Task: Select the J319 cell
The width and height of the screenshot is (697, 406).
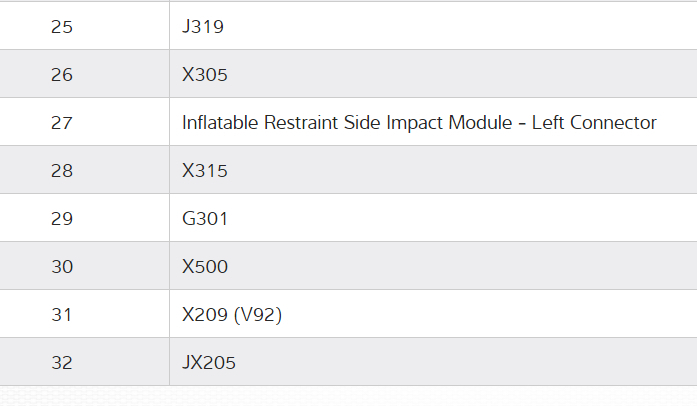Action: 202,26
